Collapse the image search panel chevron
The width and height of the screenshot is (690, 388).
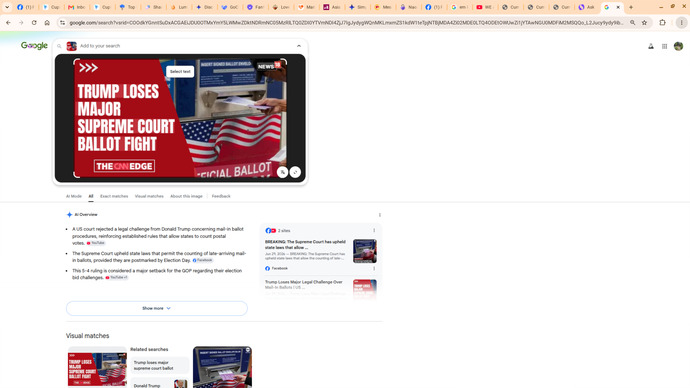tap(299, 46)
